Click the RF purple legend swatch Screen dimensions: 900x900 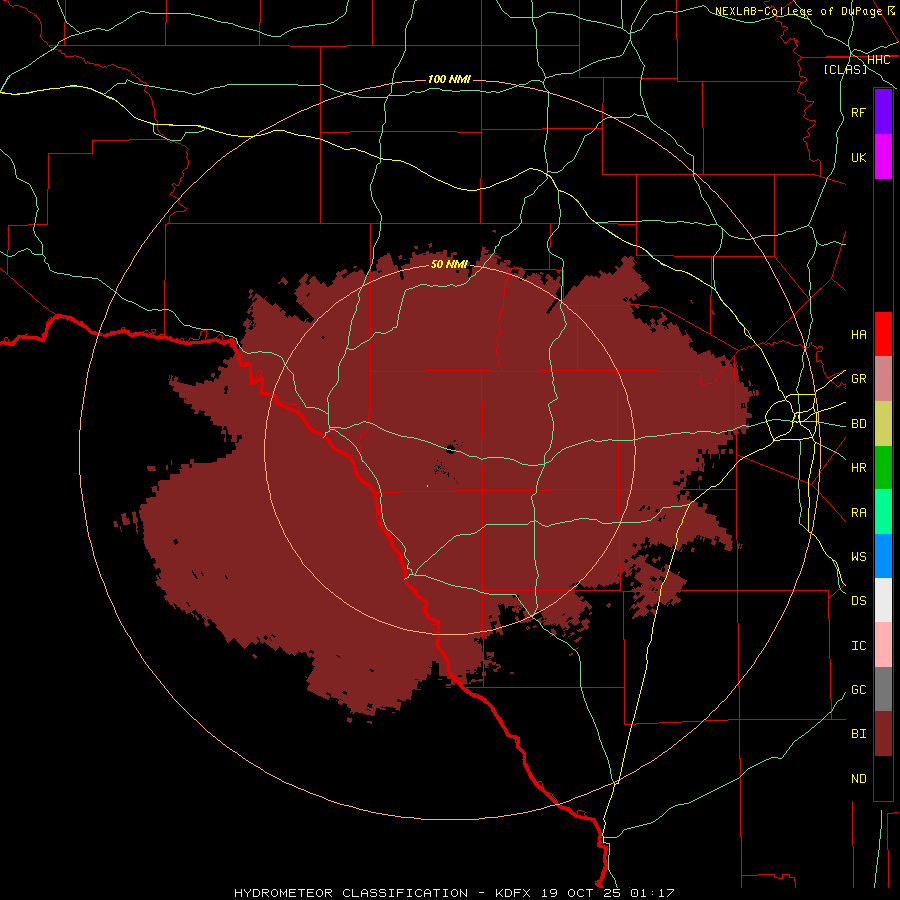883,112
